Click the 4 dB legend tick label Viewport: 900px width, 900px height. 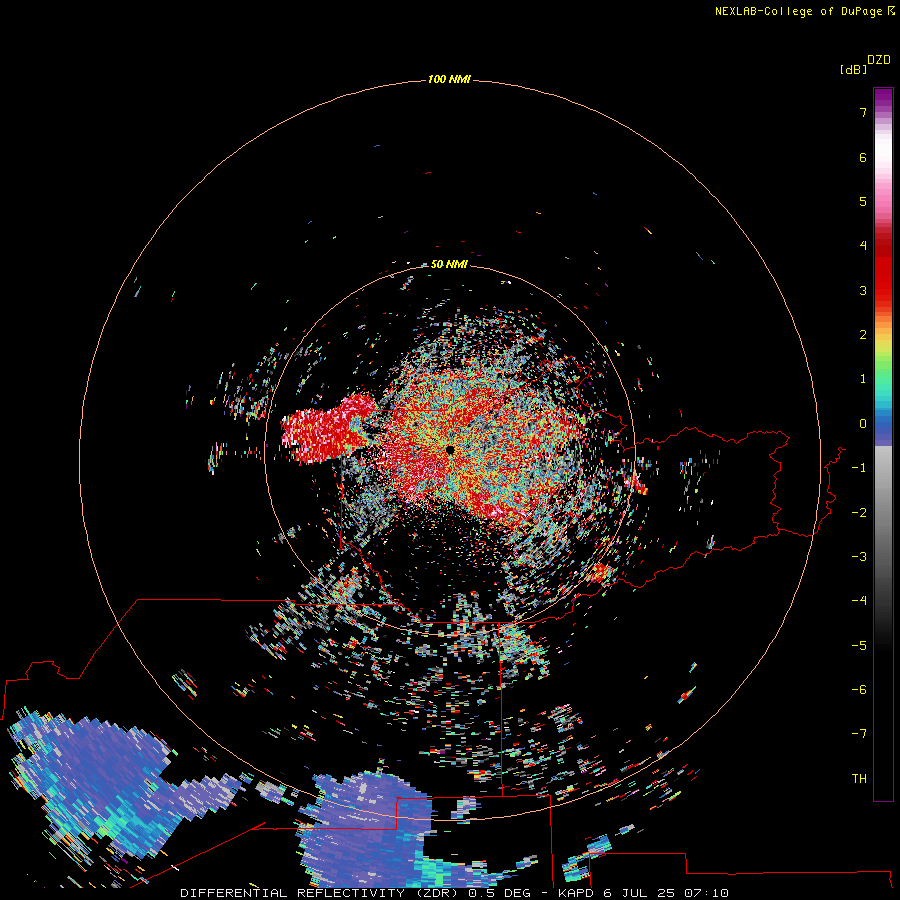(863, 246)
